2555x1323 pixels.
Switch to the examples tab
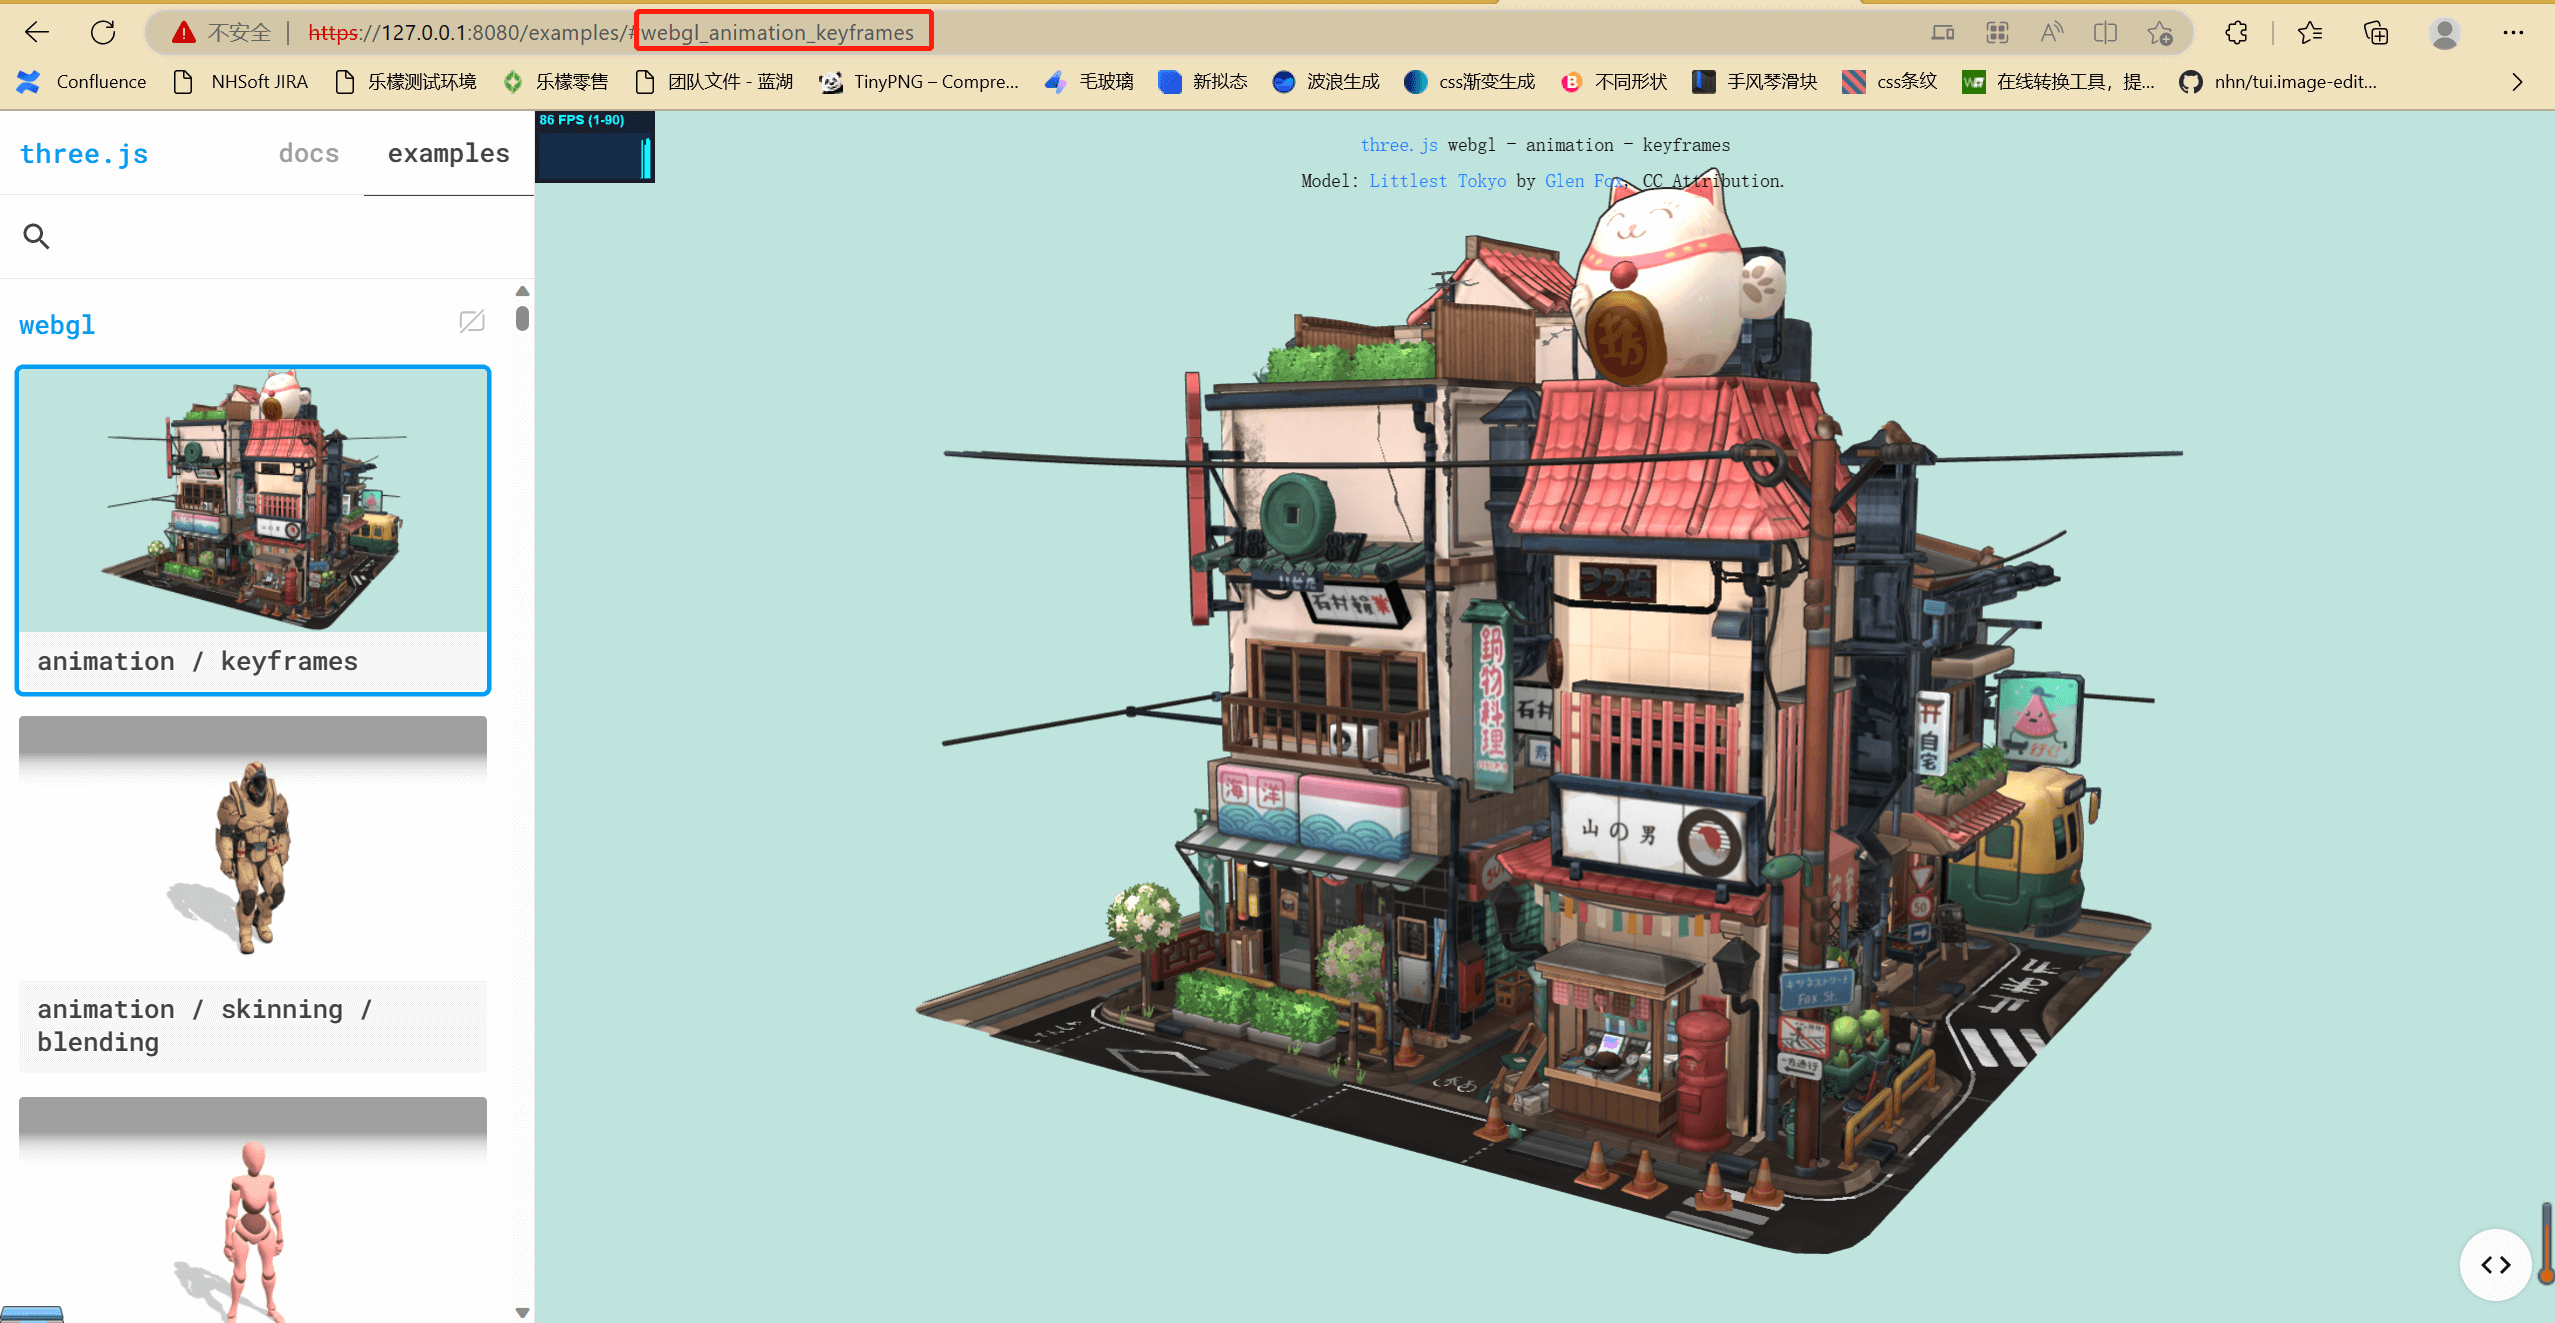point(448,153)
